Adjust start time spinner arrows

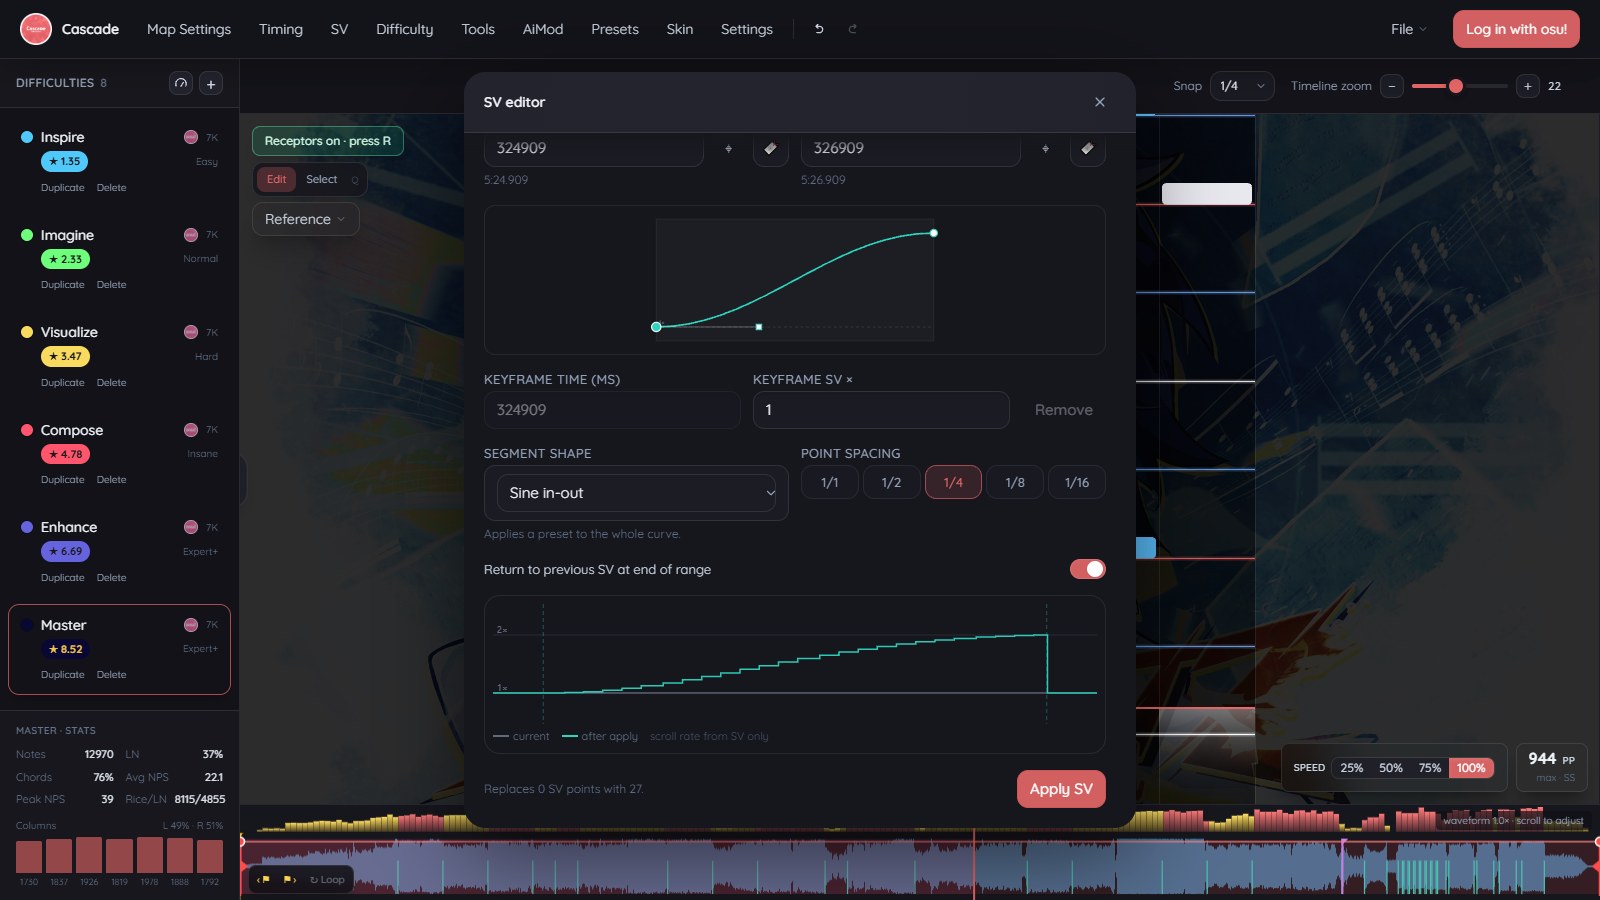click(728, 149)
